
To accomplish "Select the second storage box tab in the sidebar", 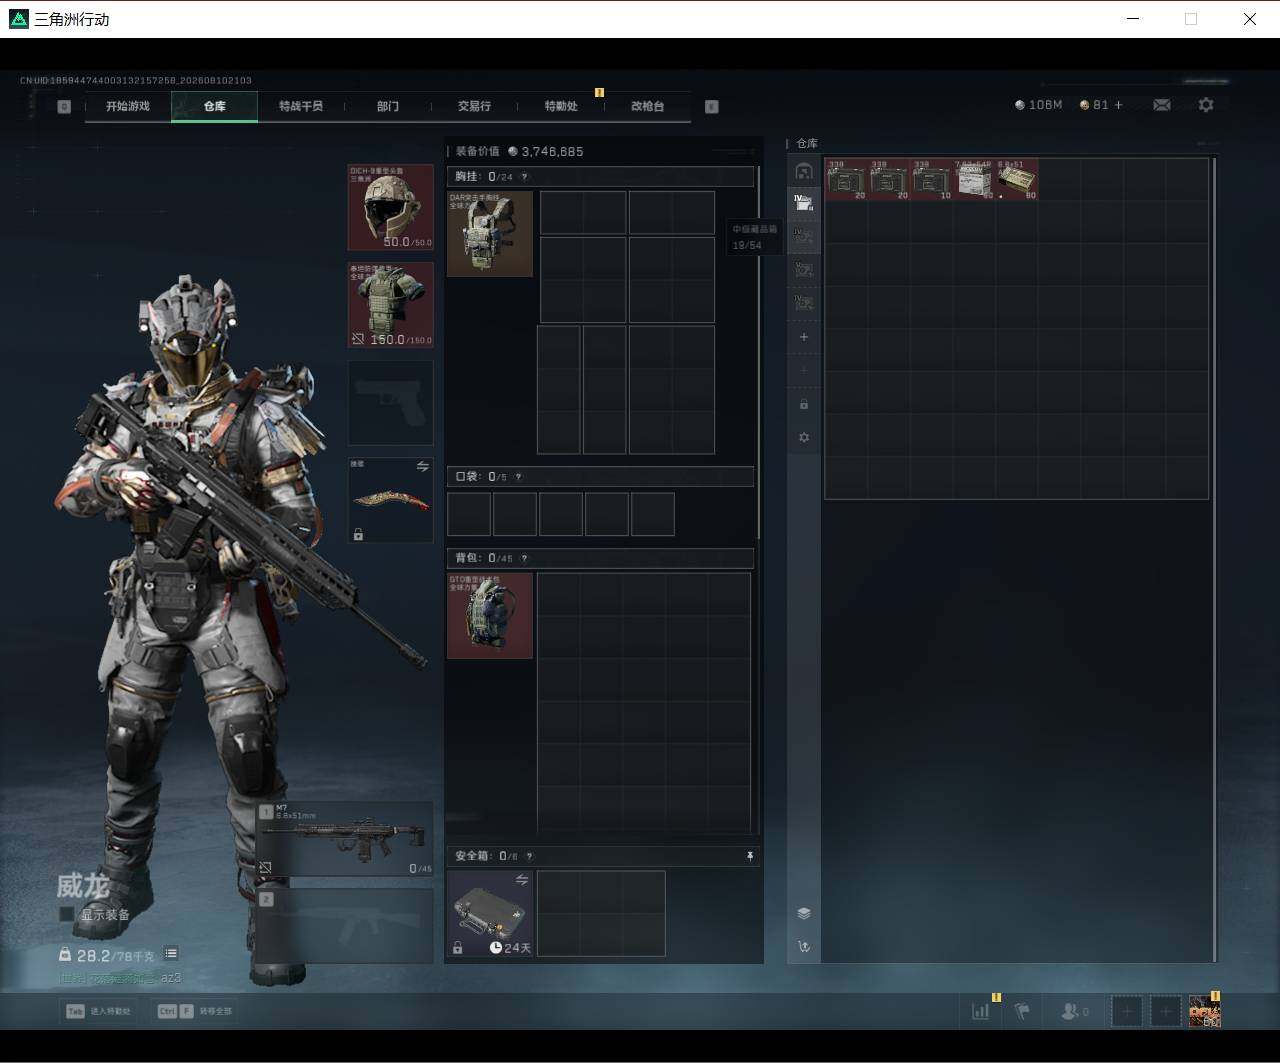I will [804, 237].
